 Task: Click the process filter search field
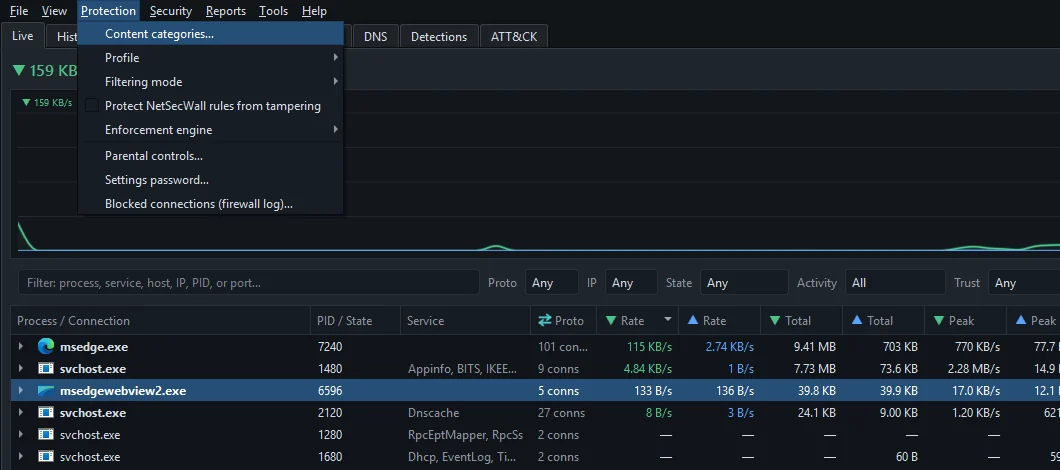(x=249, y=283)
